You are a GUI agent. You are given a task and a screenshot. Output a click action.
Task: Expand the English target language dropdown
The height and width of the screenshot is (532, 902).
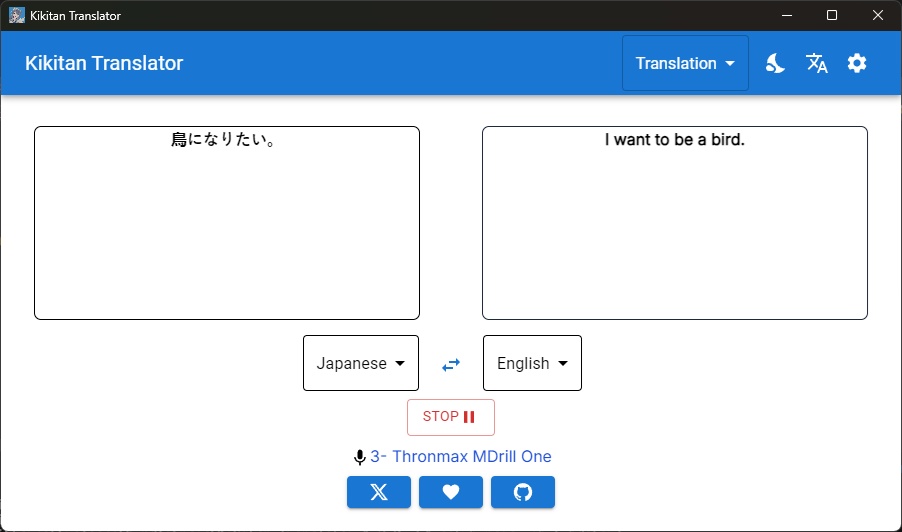coord(532,363)
